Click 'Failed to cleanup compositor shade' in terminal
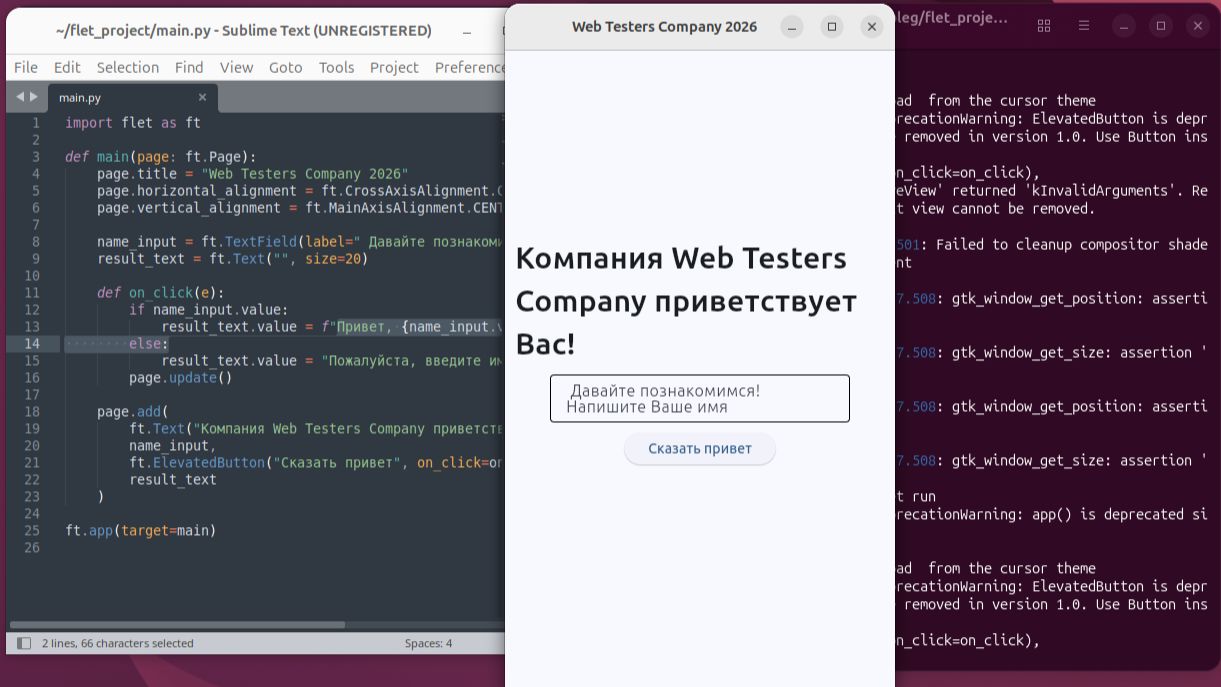Viewport: 1221px width, 687px height. [x=1072, y=244]
